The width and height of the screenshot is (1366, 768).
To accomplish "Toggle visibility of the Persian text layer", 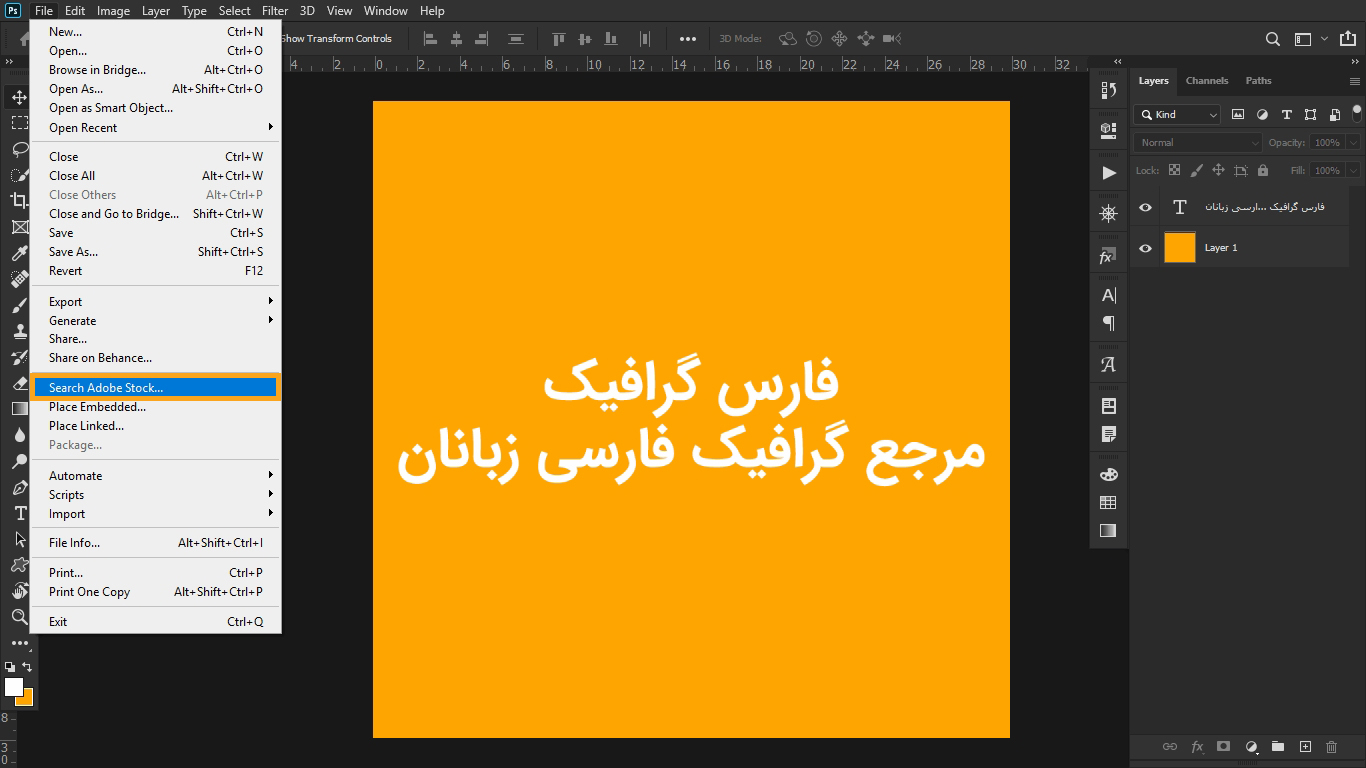I will click(1145, 207).
